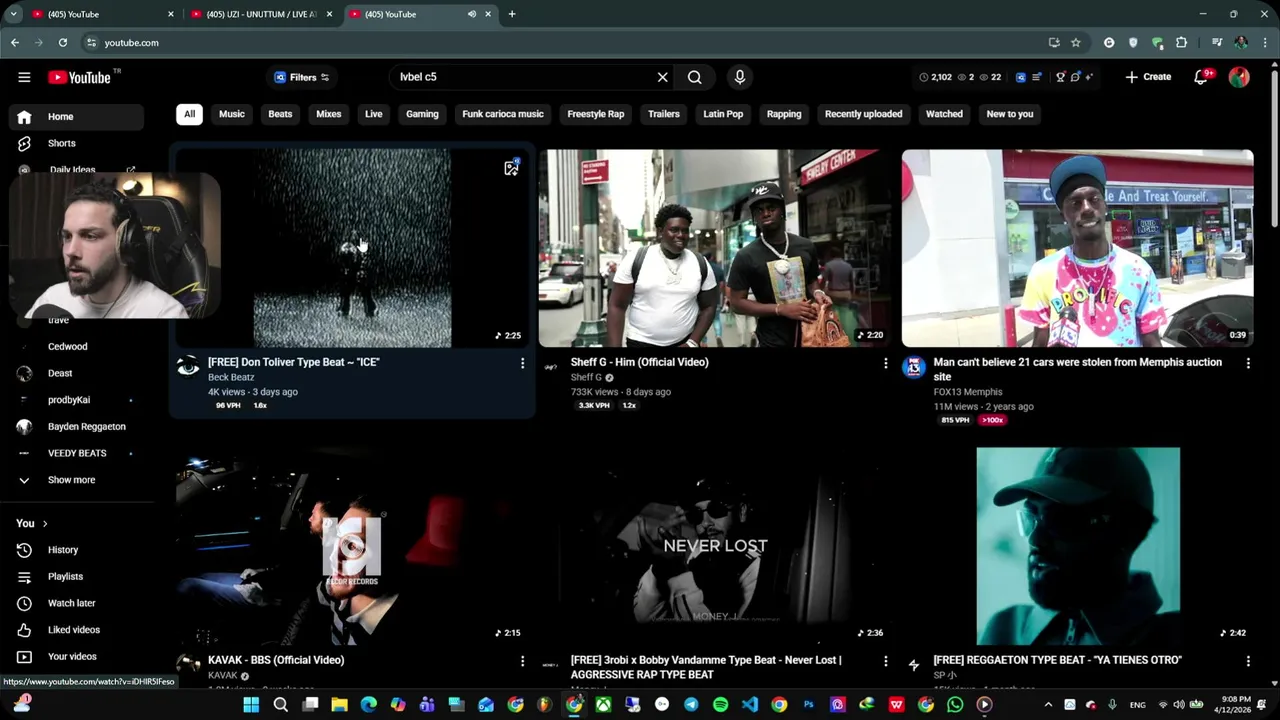Viewport: 1280px width, 720px height.
Task: Switch to the UZI - UNUTTUM browser tab
Action: [x=260, y=14]
